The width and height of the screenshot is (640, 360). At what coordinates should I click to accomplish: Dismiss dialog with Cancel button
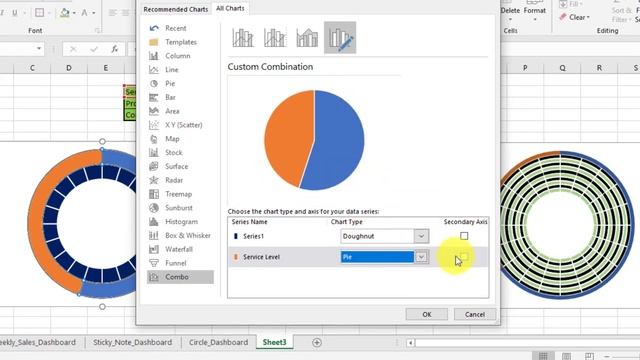tap(475, 314)
